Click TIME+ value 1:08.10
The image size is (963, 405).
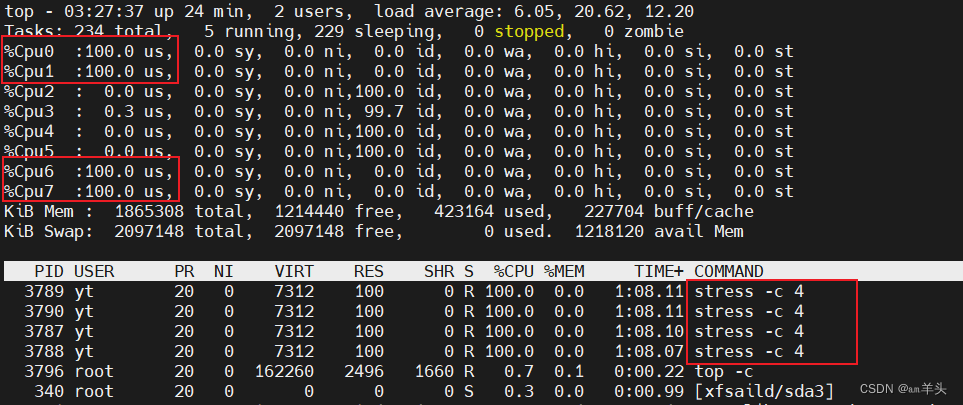click(x=649, y=331)
